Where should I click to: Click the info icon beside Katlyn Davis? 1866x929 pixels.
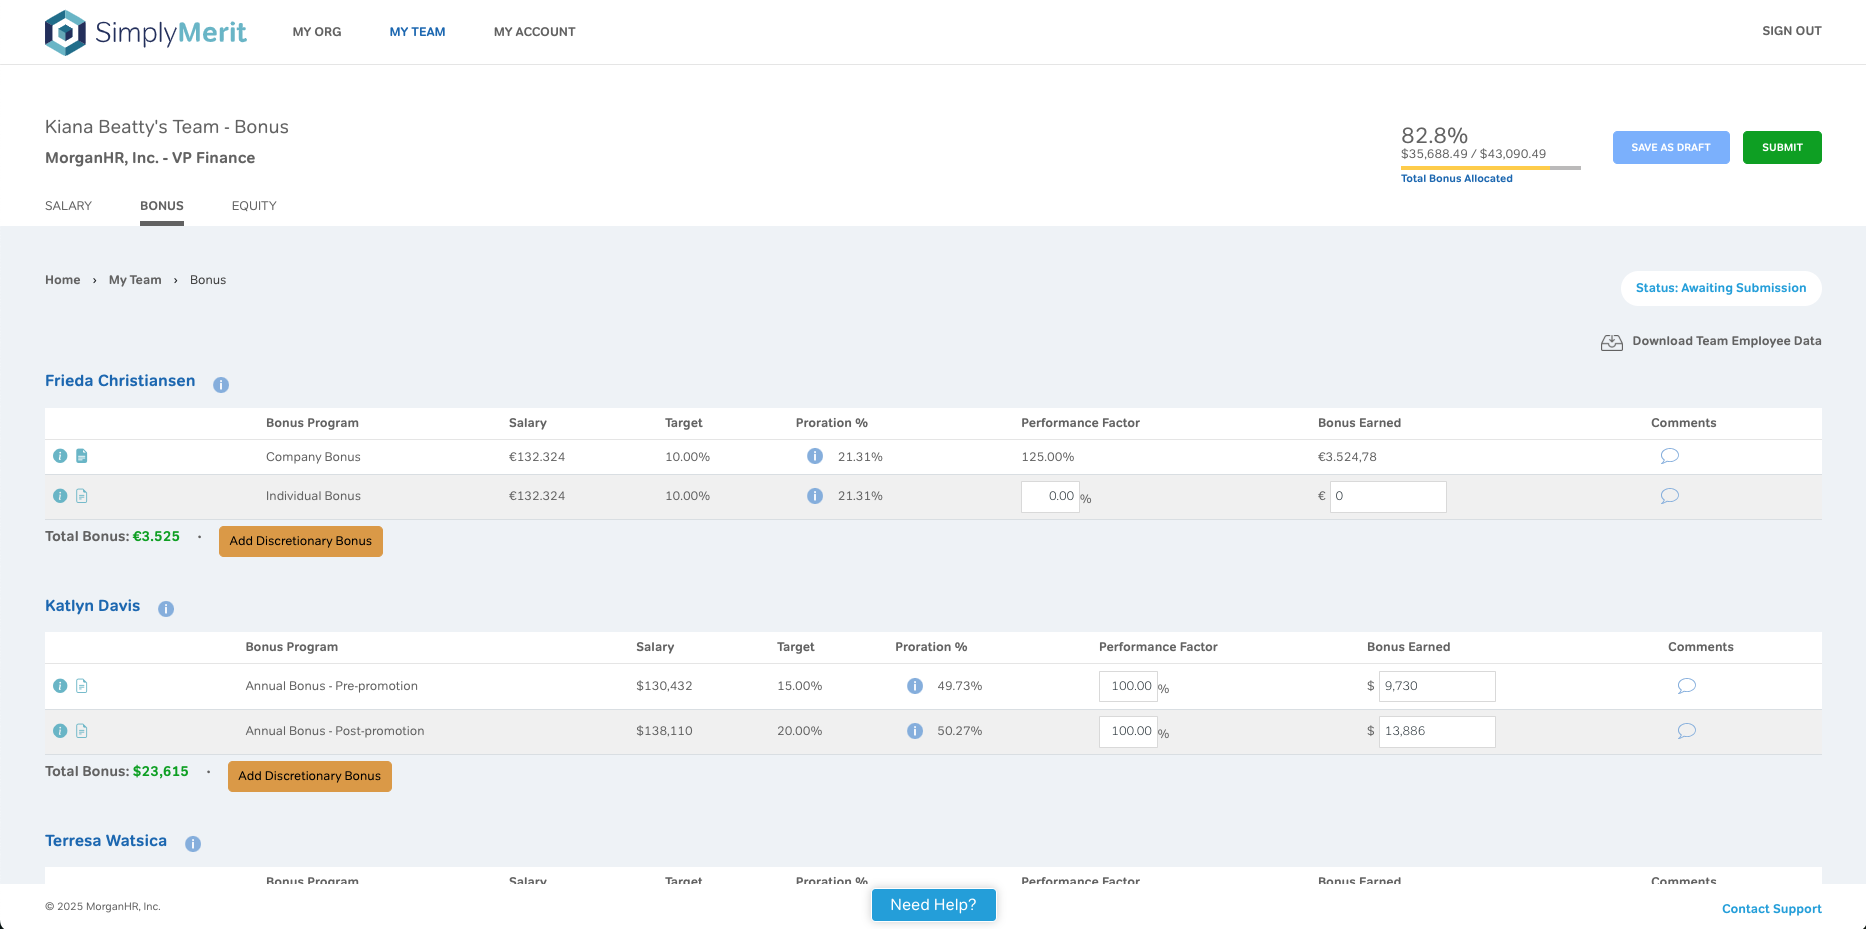pyautogui.click(x=166, y=608)
